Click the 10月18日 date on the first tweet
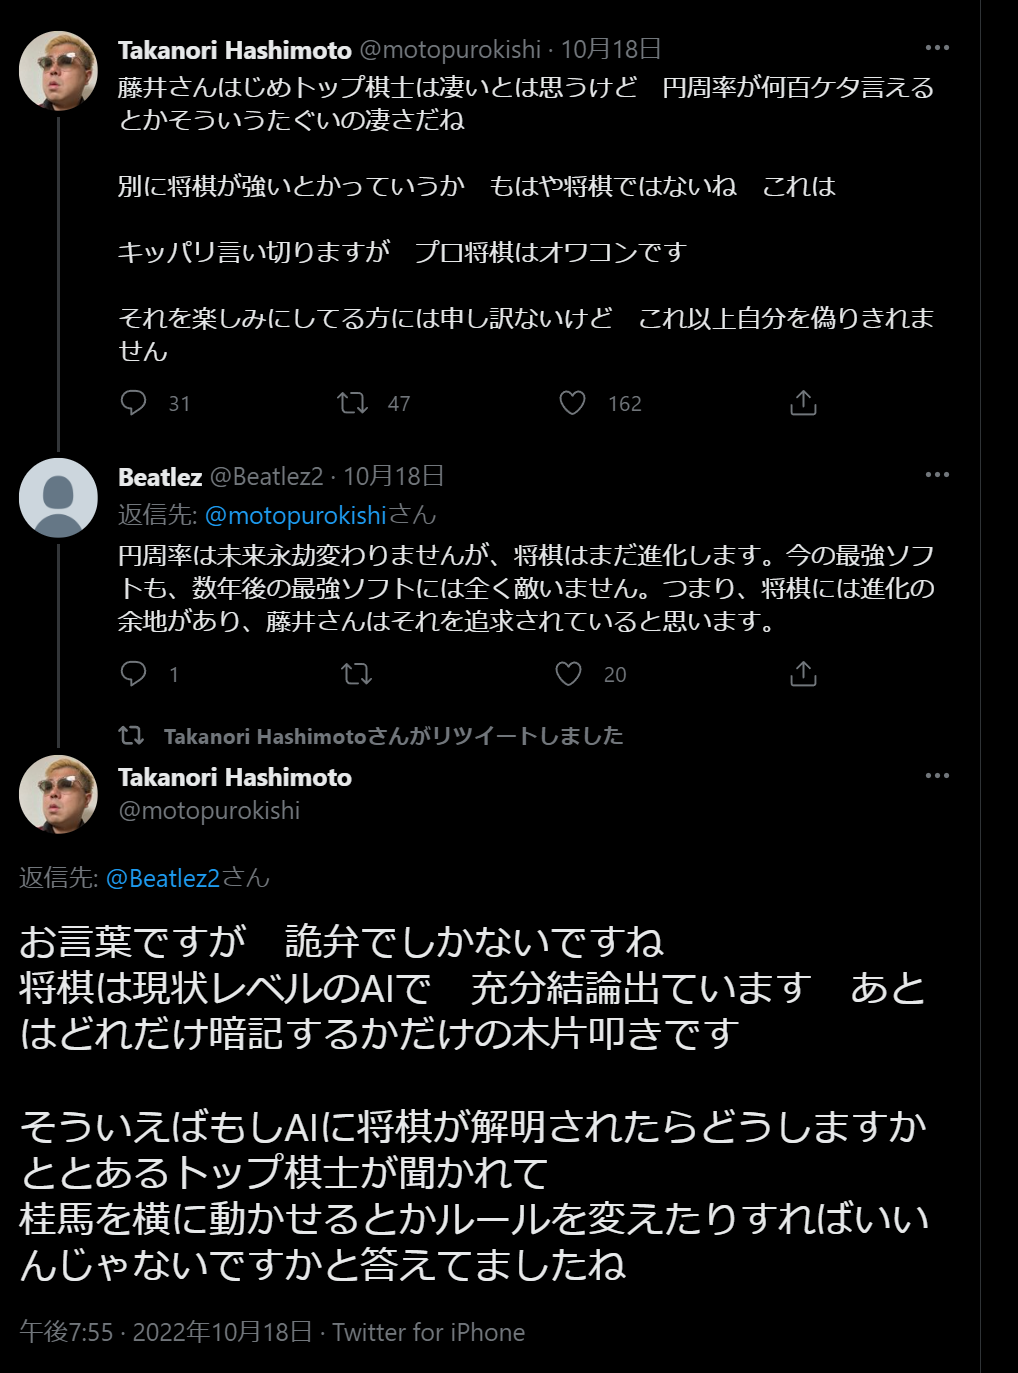This screenshot has height=1373, width=1018. [x=610, y=49]
